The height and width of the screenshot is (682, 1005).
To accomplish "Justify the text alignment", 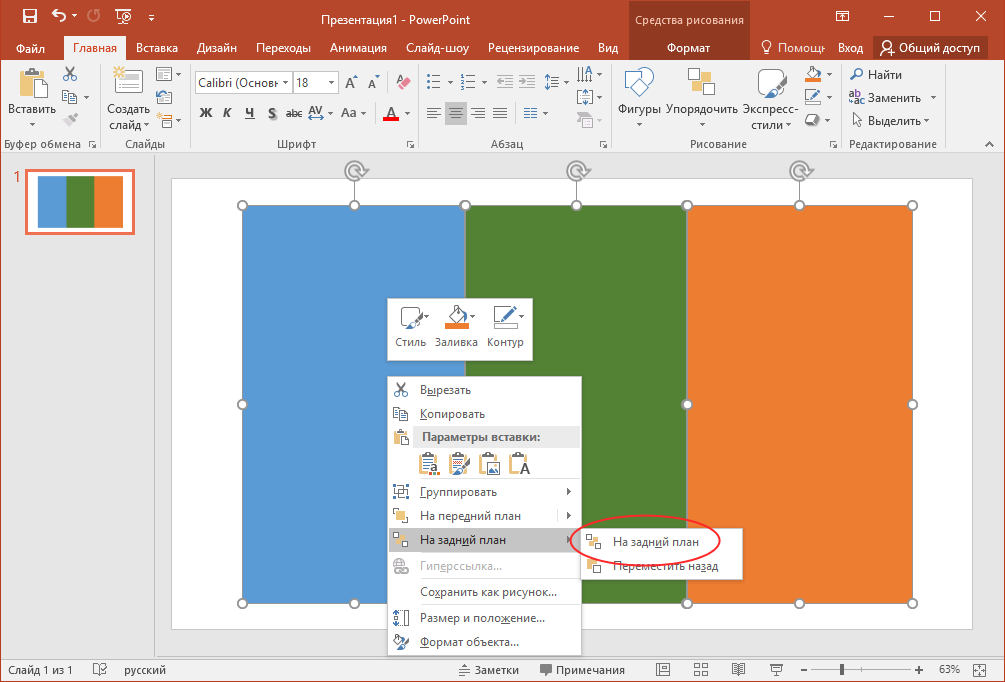I will (500, 113).
